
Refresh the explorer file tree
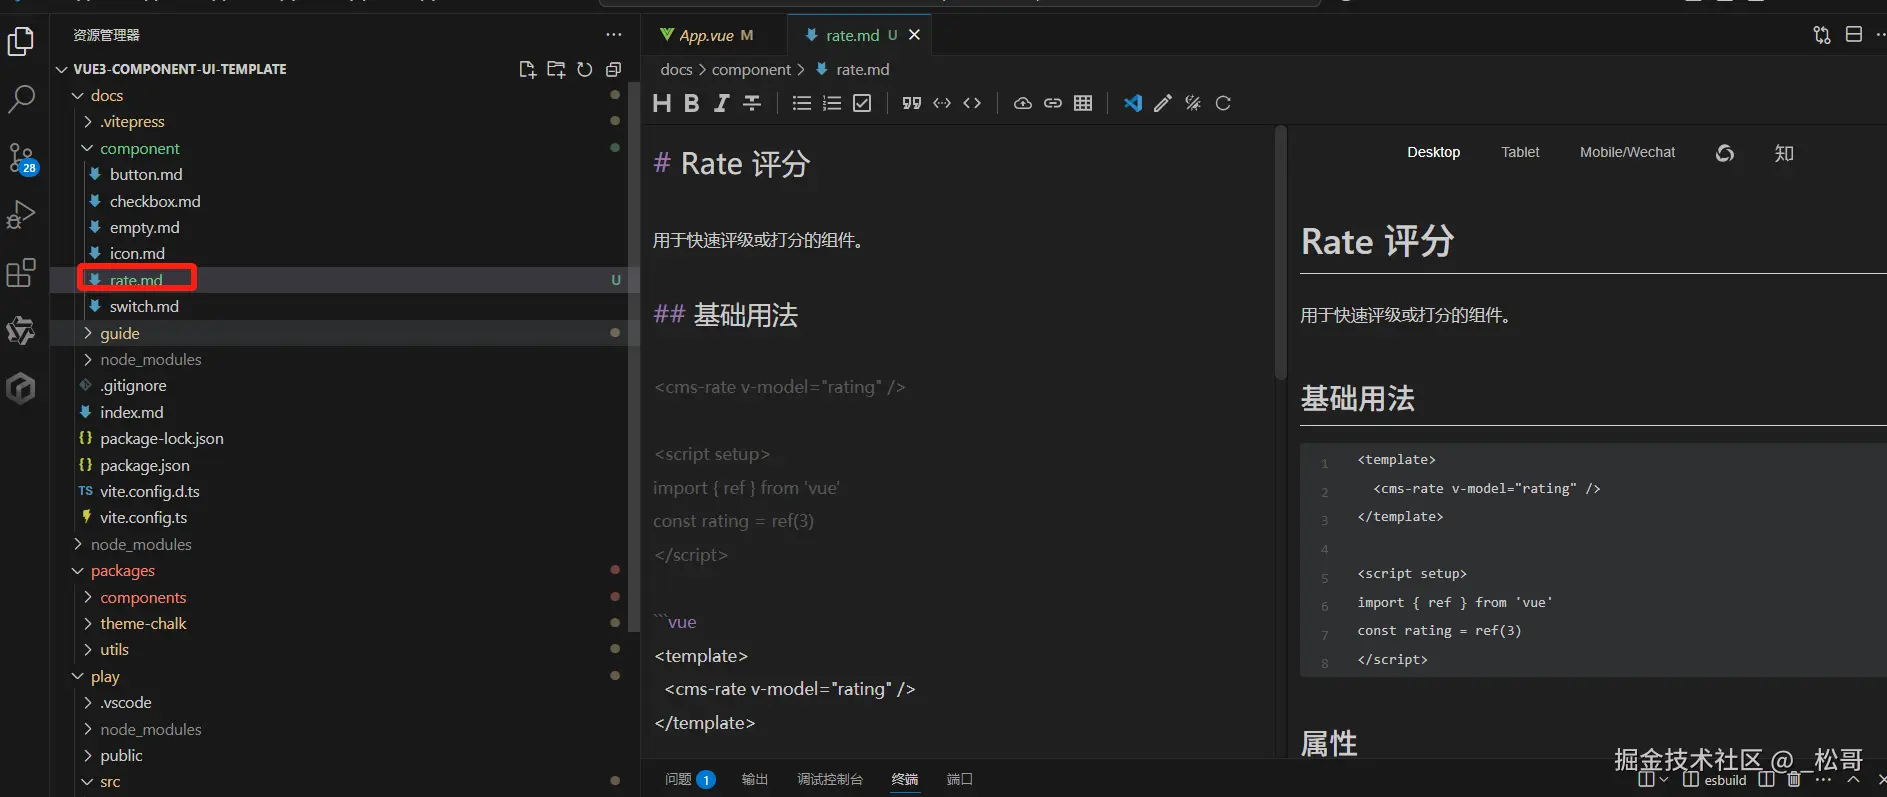[x=585, y=69]
